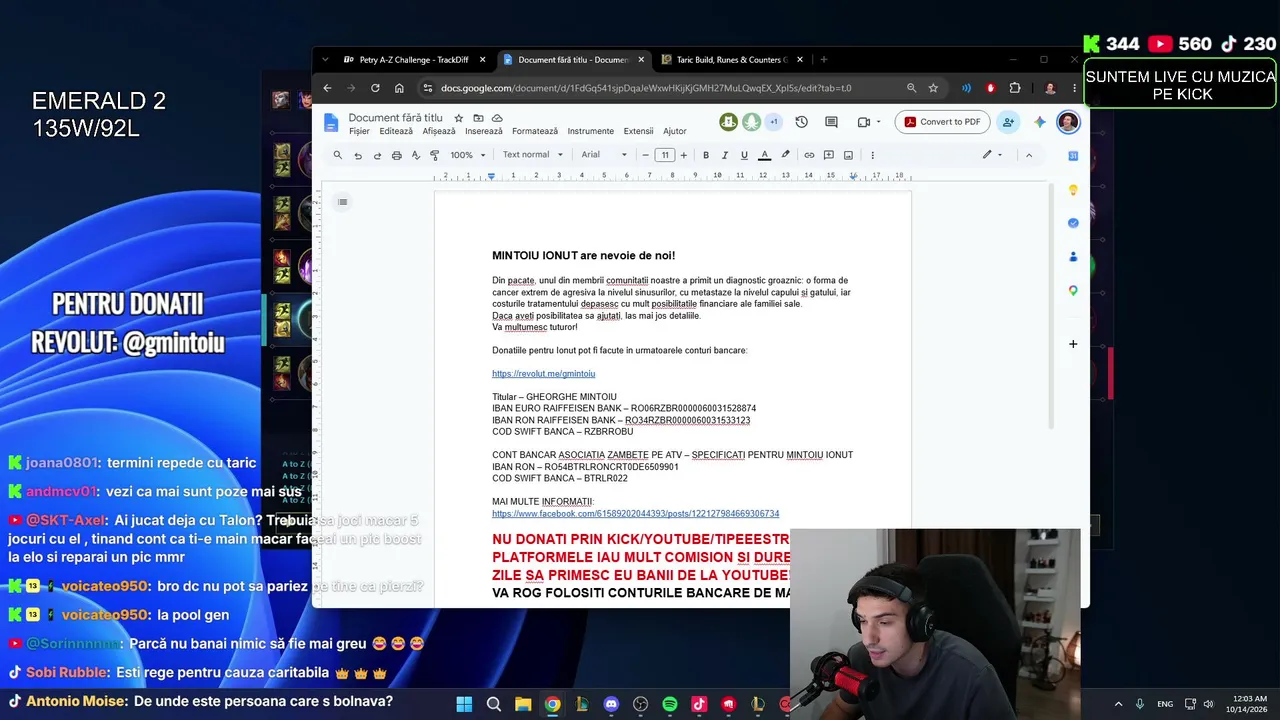Click the share people-plus button

(1008, 122)
